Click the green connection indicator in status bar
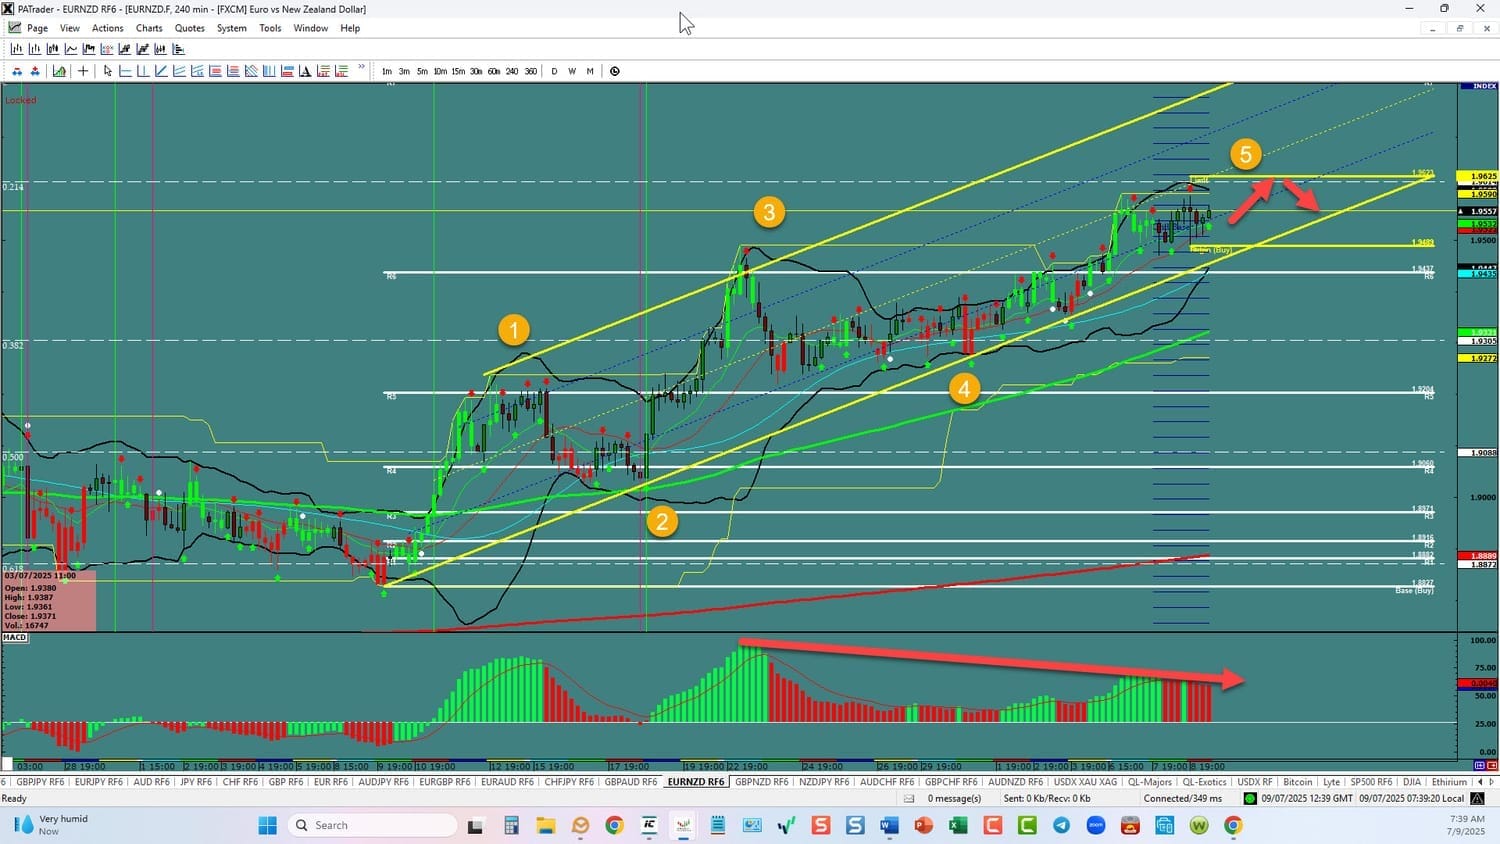This screenshot has height=844, width=1500. click(x=1249, y=798)
